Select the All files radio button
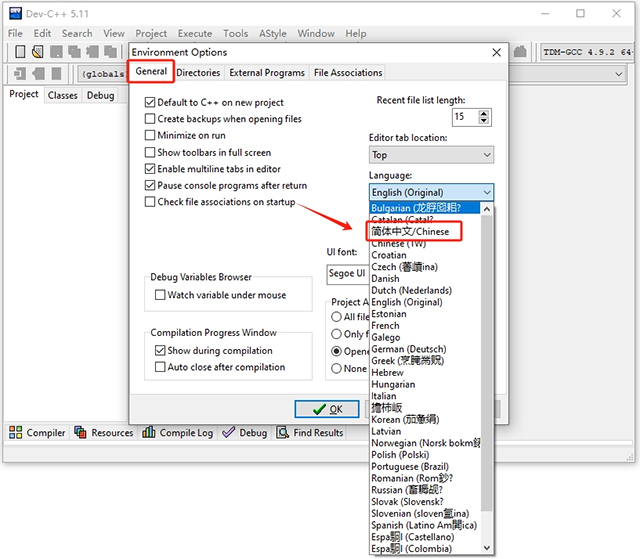This screenshot has height=559, width=640. pyautogui.click(x=336, y=317)
